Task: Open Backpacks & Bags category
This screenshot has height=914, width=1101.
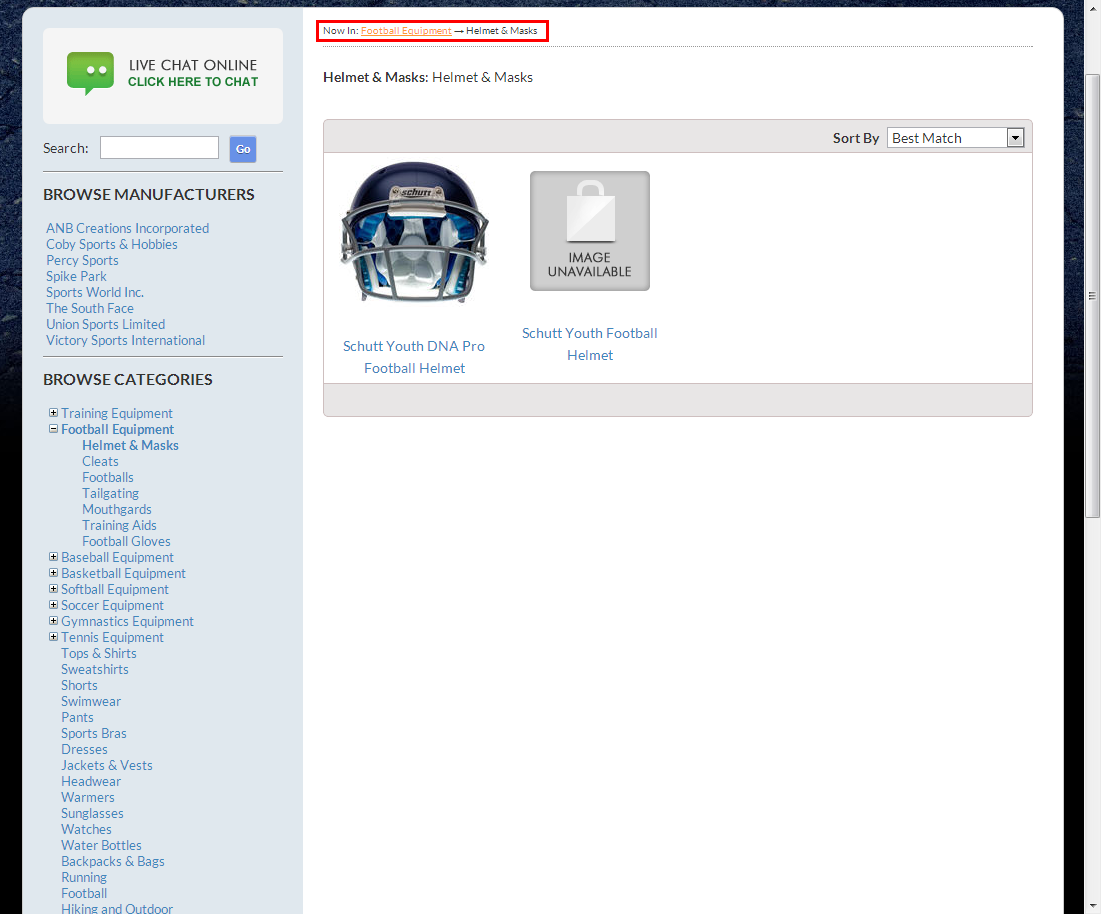Action: (x=112, y=862)
